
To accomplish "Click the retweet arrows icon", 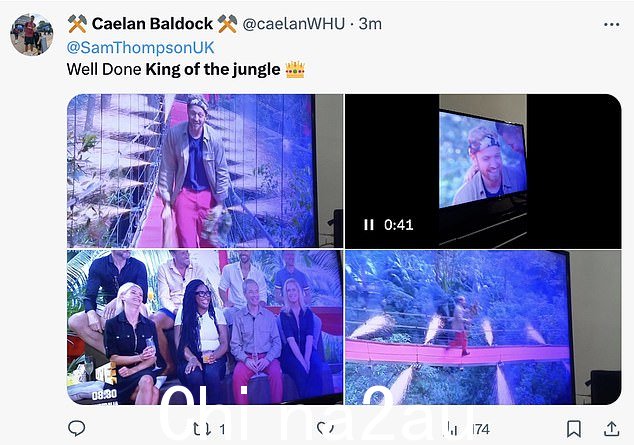I will click(x=201, y=429).
